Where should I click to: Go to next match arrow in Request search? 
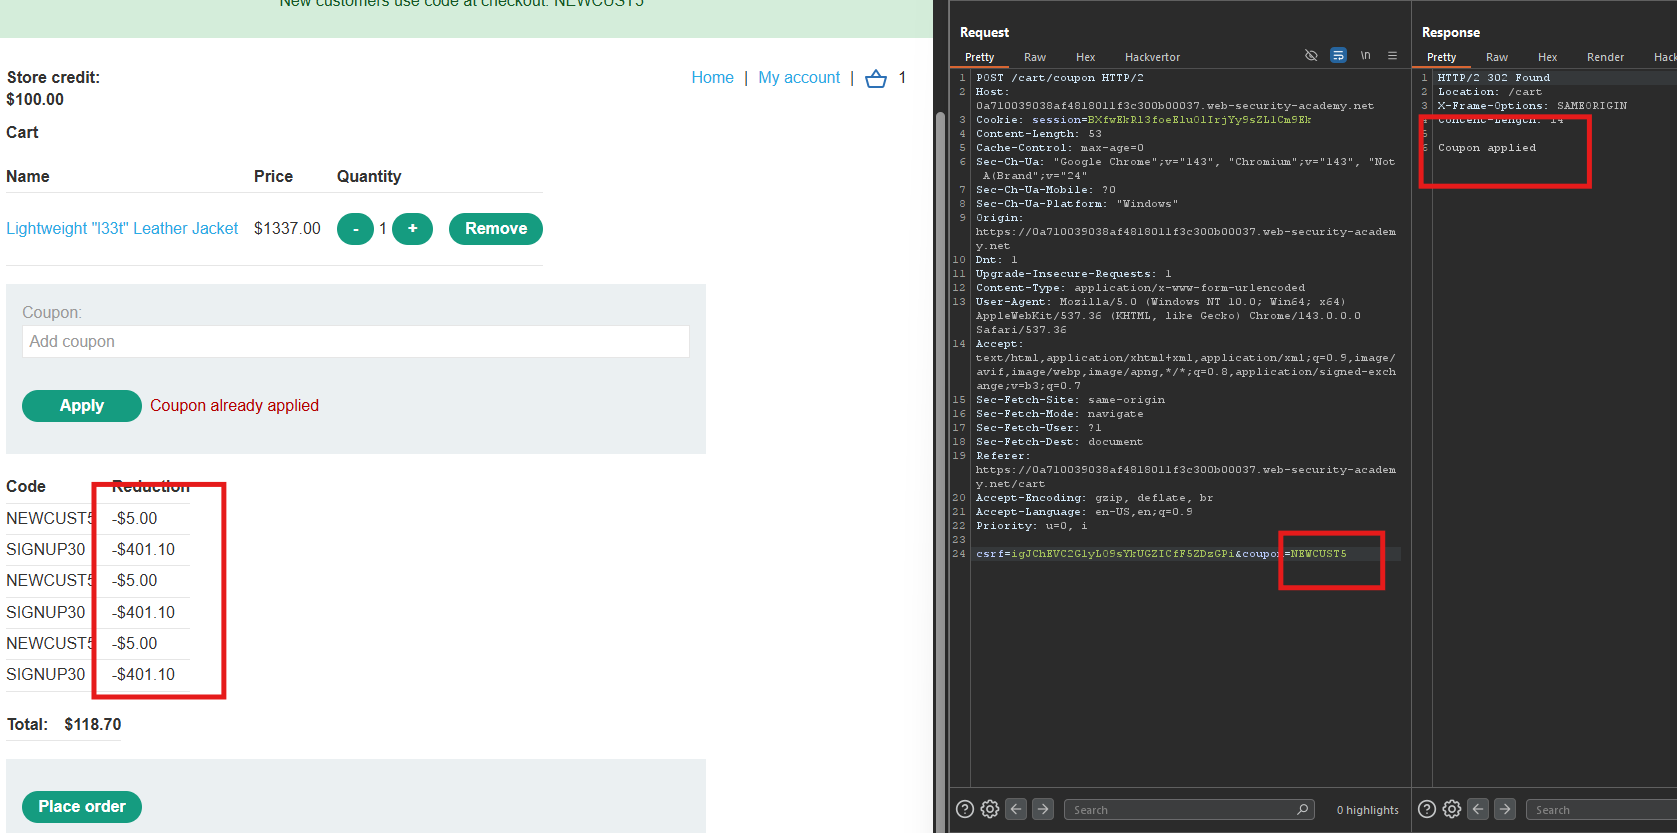tap(1043, 809)
